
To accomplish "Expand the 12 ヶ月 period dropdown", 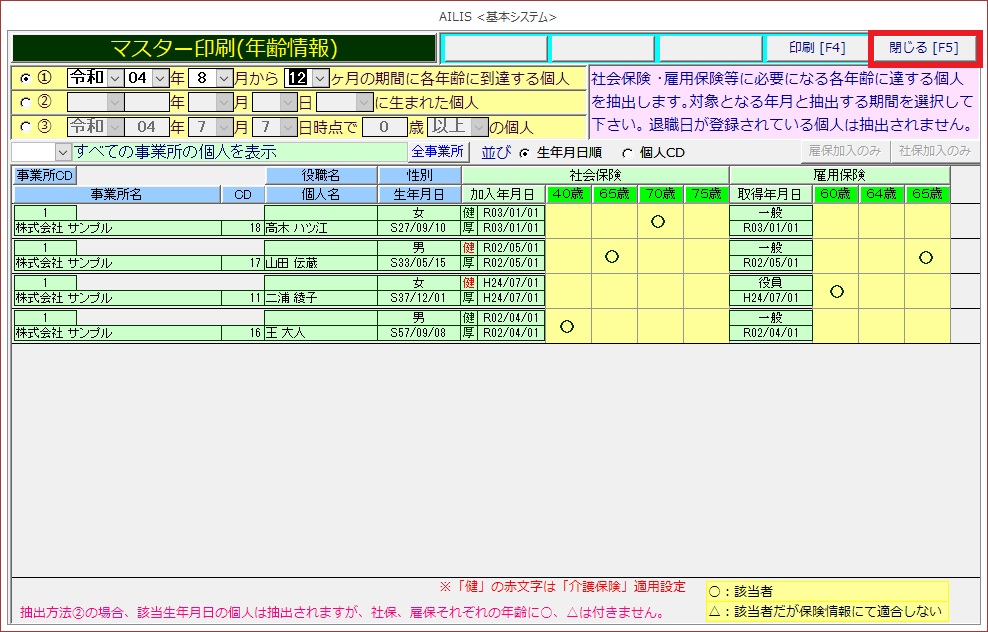I will pos(320,78).
